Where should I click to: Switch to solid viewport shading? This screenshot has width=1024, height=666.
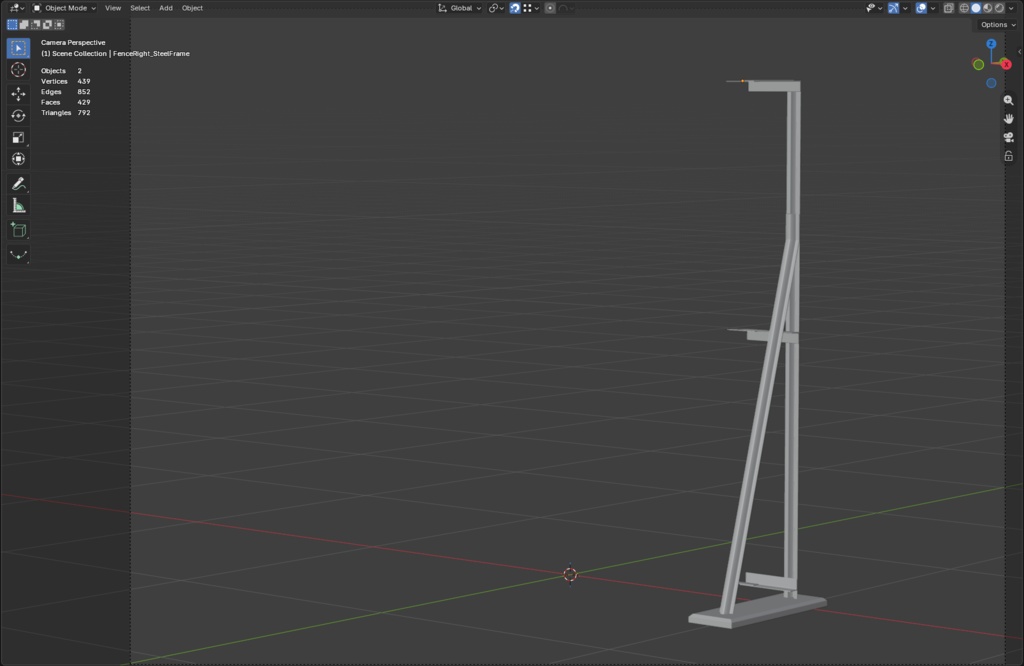(976, 8)
